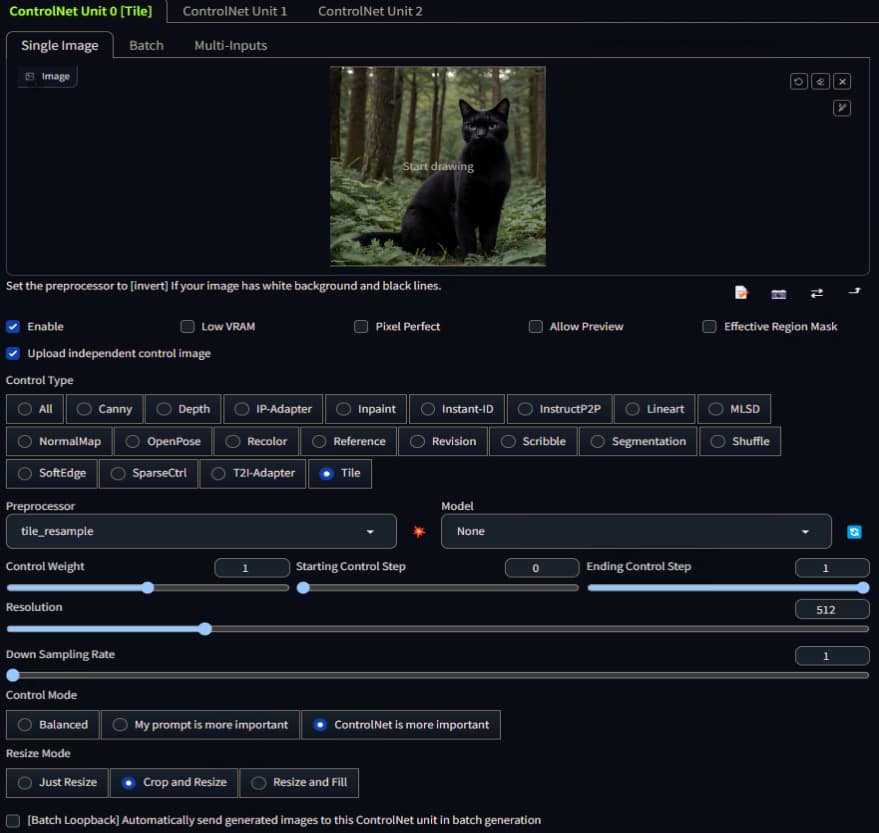Select the Canny control type
The width and height of the screenshot is (879, 833).
104,409
